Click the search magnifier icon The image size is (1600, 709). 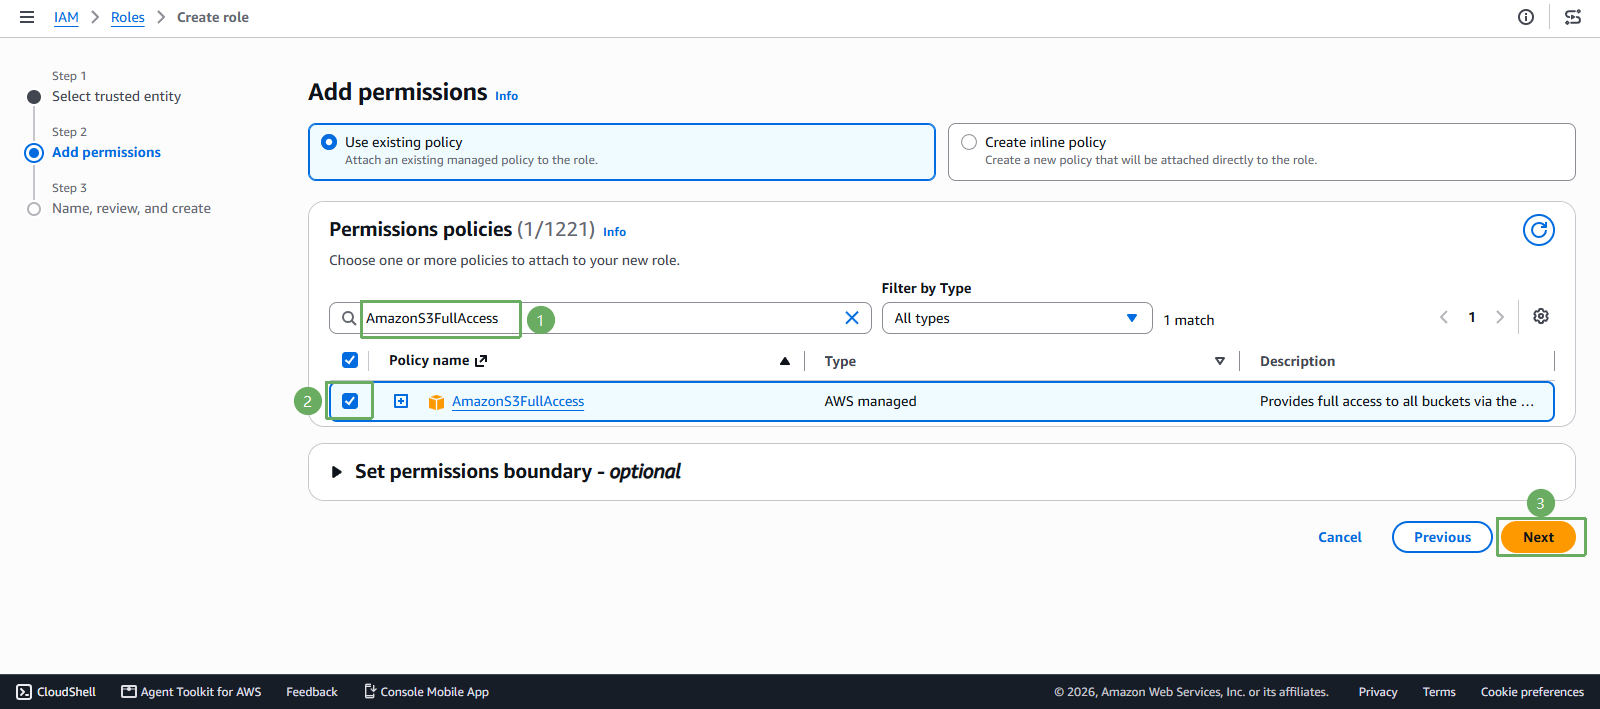(x=349, y=318)
